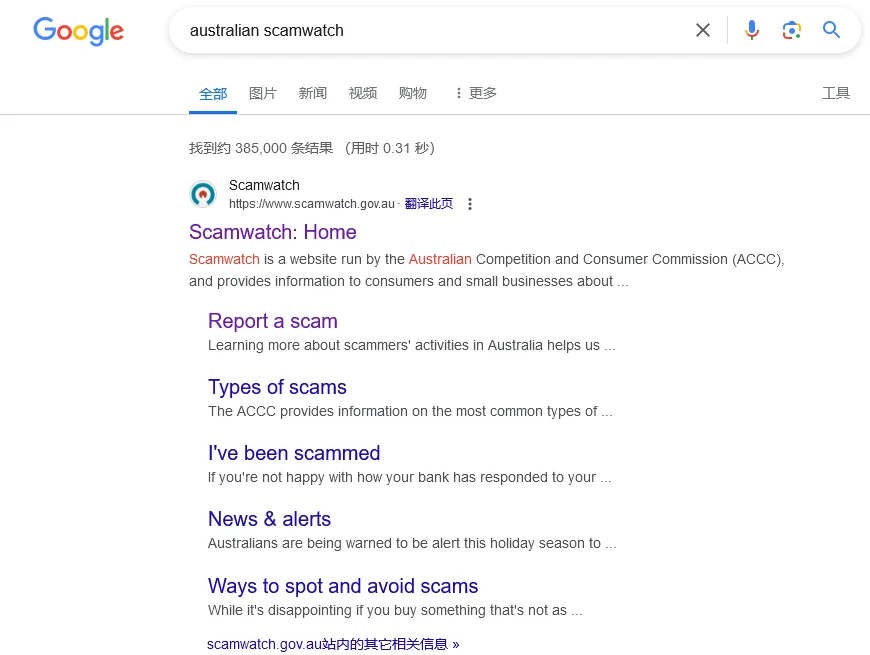Click the 翻译此页 translate page link

click(429, 204)
